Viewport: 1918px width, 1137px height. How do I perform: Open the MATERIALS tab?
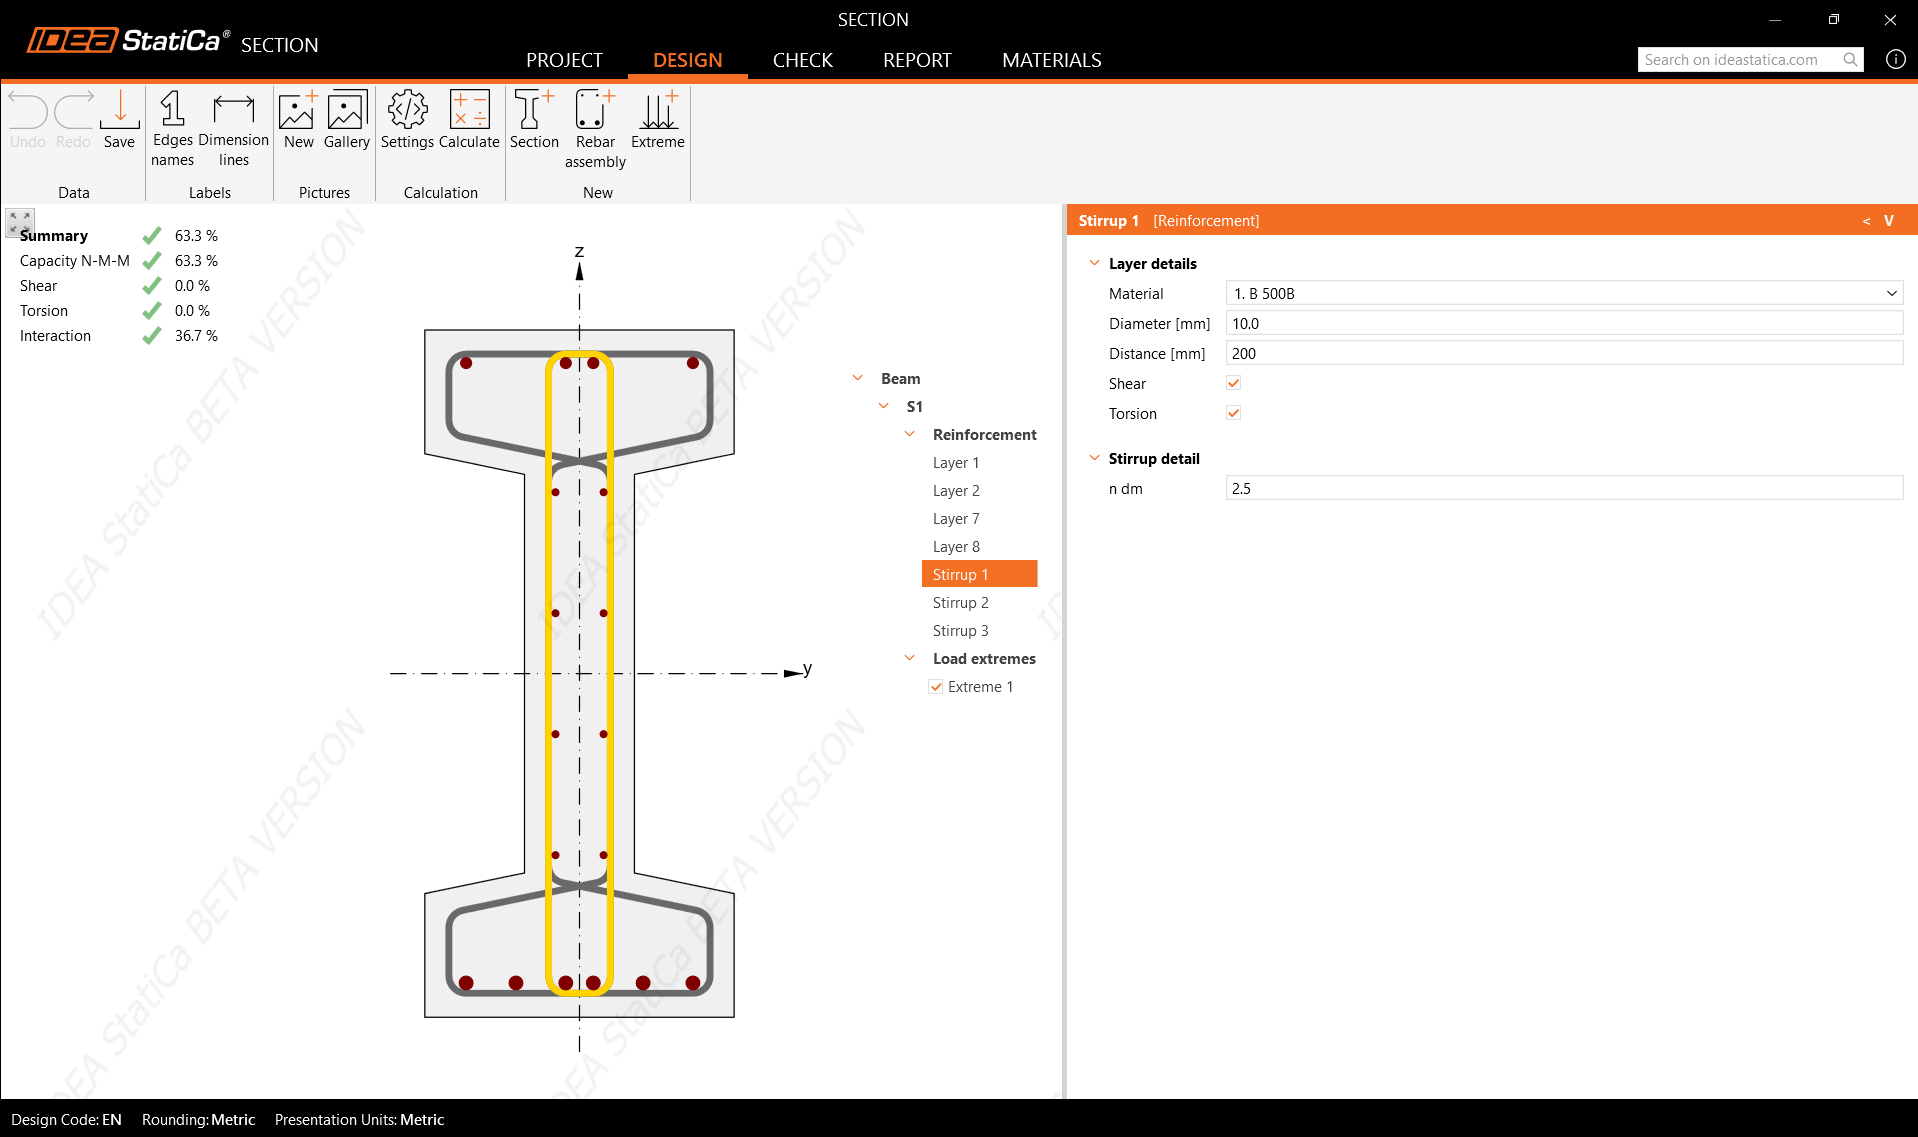click(x=1051, y=60)
